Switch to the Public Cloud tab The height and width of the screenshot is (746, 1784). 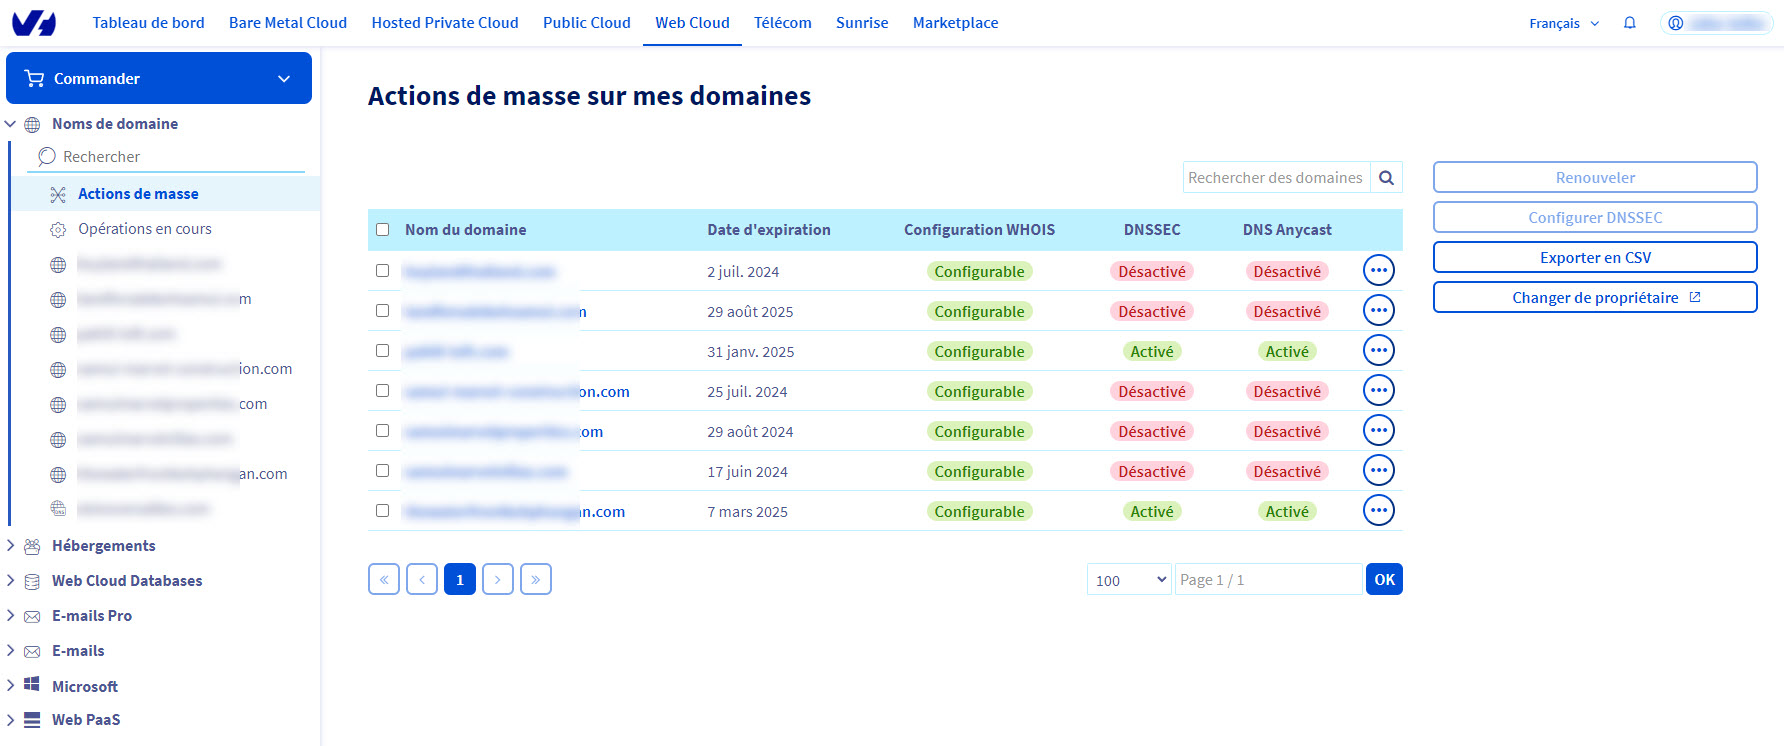click(x=587, y=23)
